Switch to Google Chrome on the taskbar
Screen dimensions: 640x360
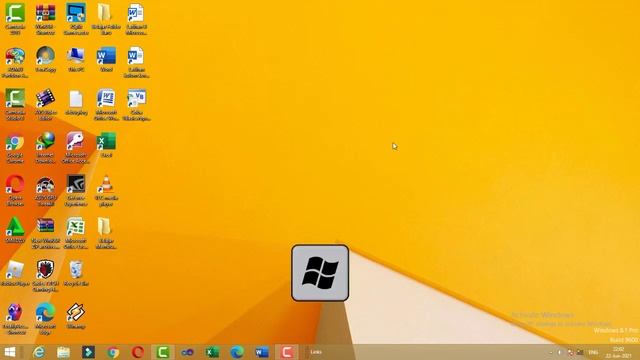click(113, 352)
